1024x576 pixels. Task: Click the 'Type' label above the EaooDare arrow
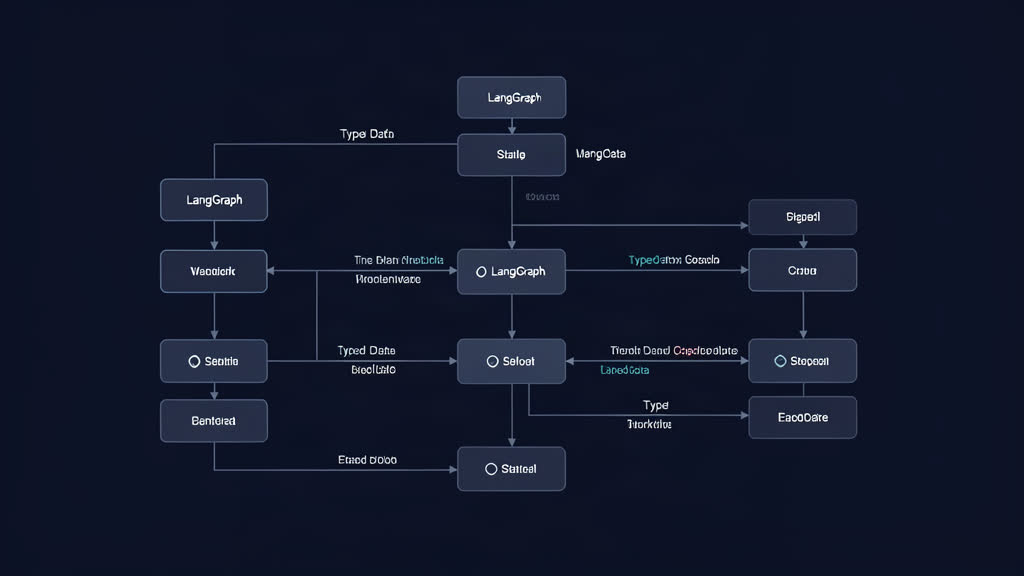tap(656, 405)
